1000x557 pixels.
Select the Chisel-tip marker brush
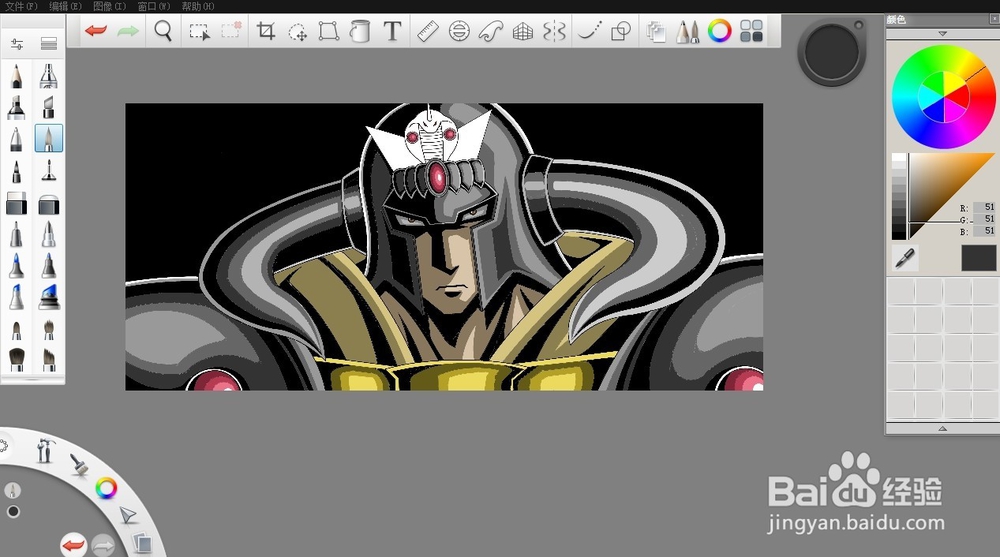[x=48, y=107]
